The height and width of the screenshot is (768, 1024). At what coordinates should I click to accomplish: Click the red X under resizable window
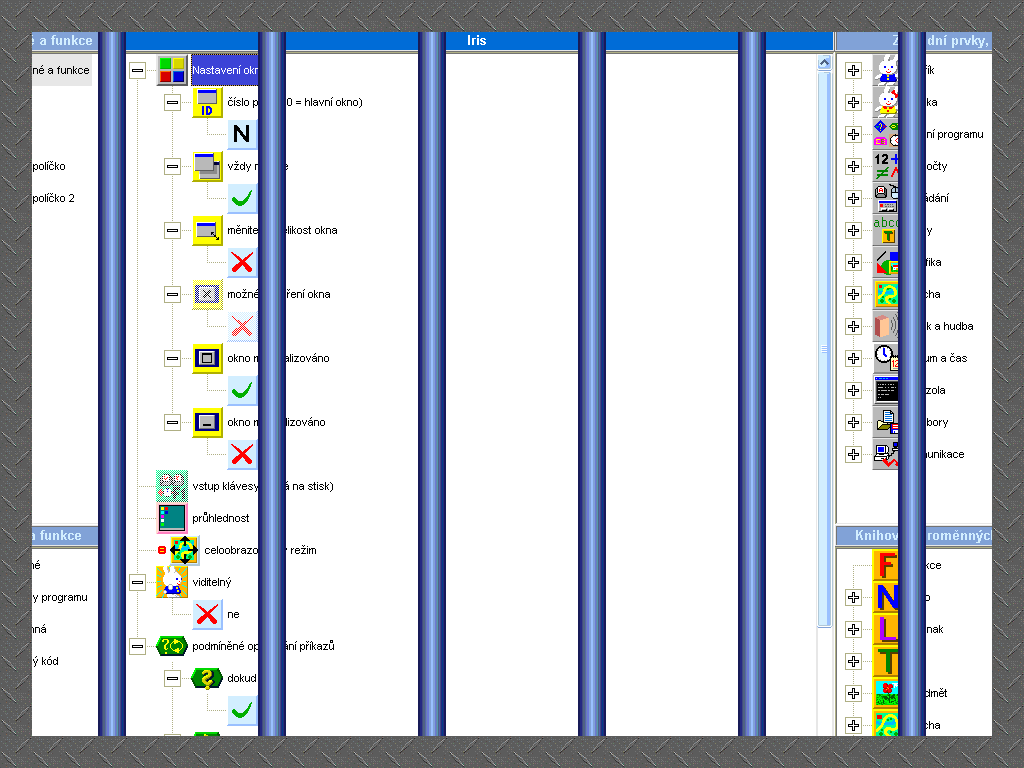coord(242,262)
